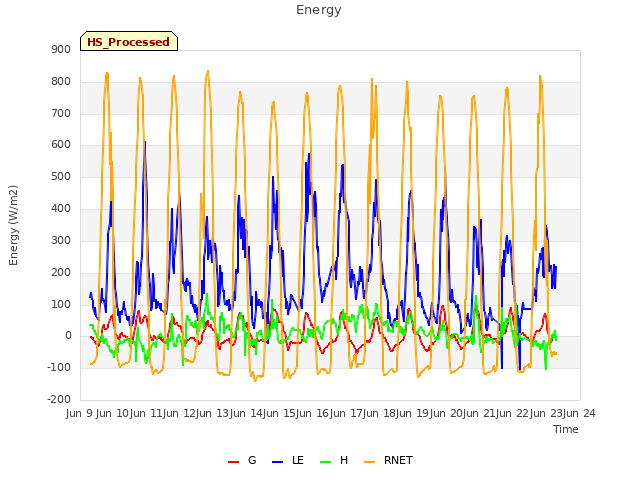Click the blue LE legend swatch

(x=277, y=462)
